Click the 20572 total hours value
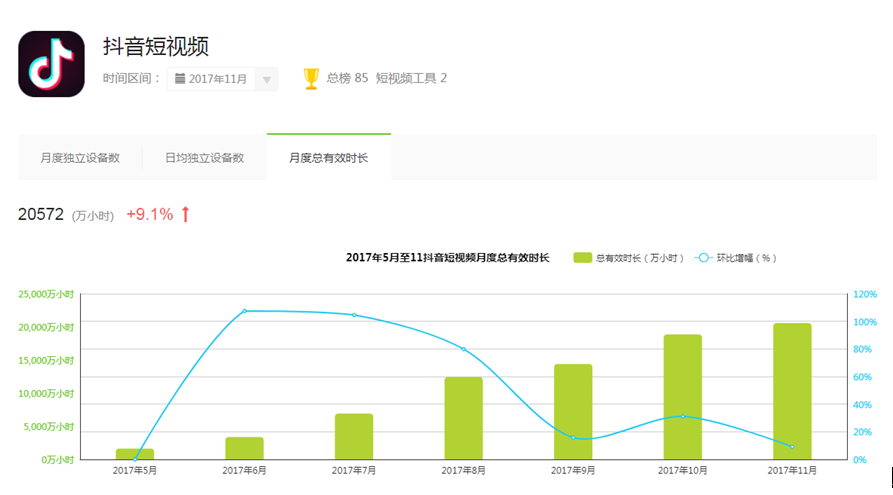The image size is (893, 495). click(x=40, y=214)
